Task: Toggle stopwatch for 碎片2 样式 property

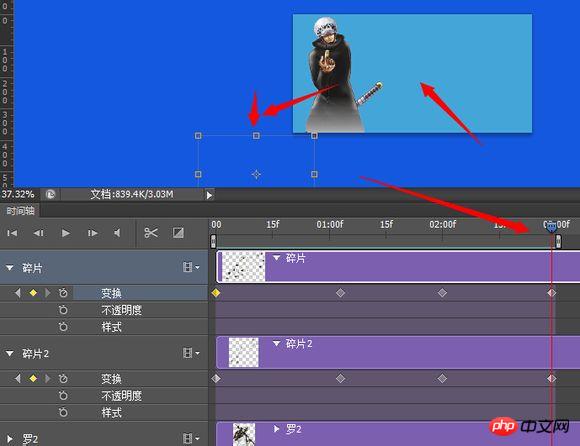Action: pyautogui.click(x=63, y=412)
